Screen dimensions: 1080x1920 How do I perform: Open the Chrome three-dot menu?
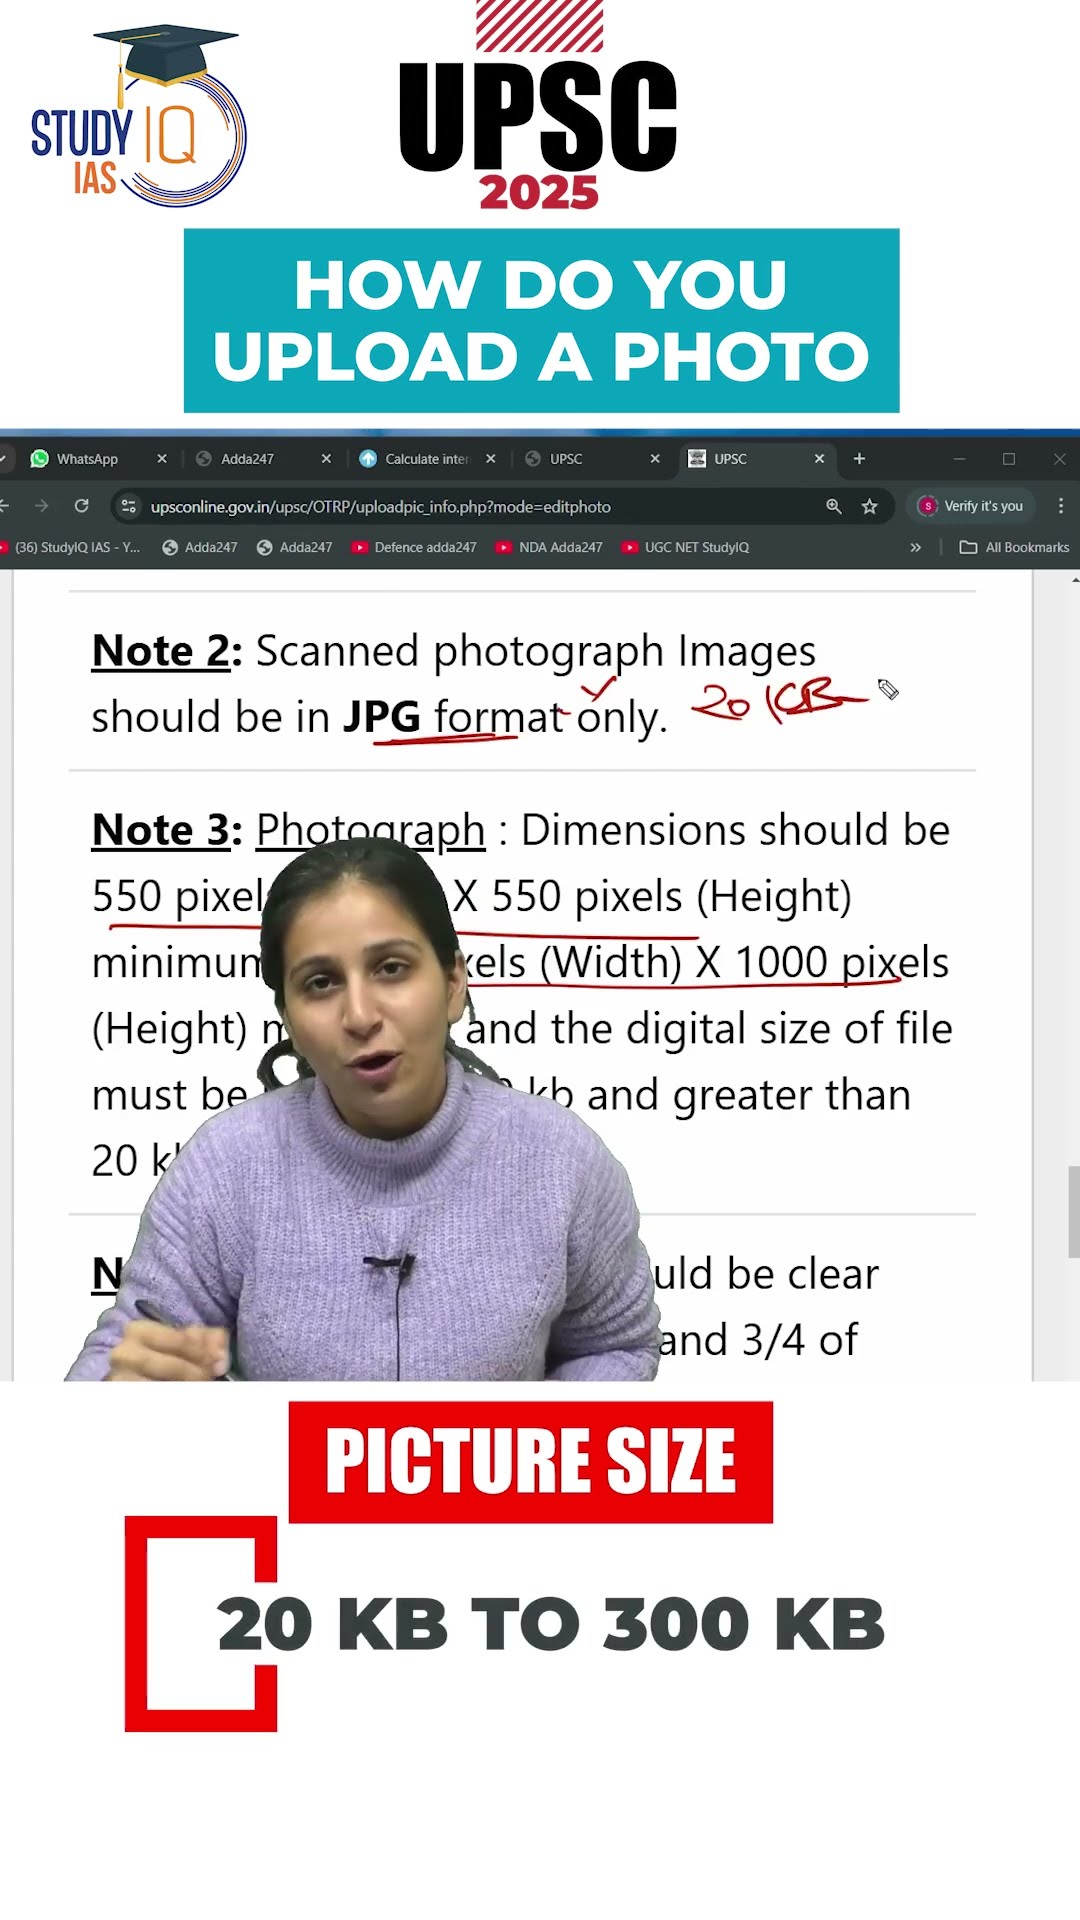point(1061,506)
